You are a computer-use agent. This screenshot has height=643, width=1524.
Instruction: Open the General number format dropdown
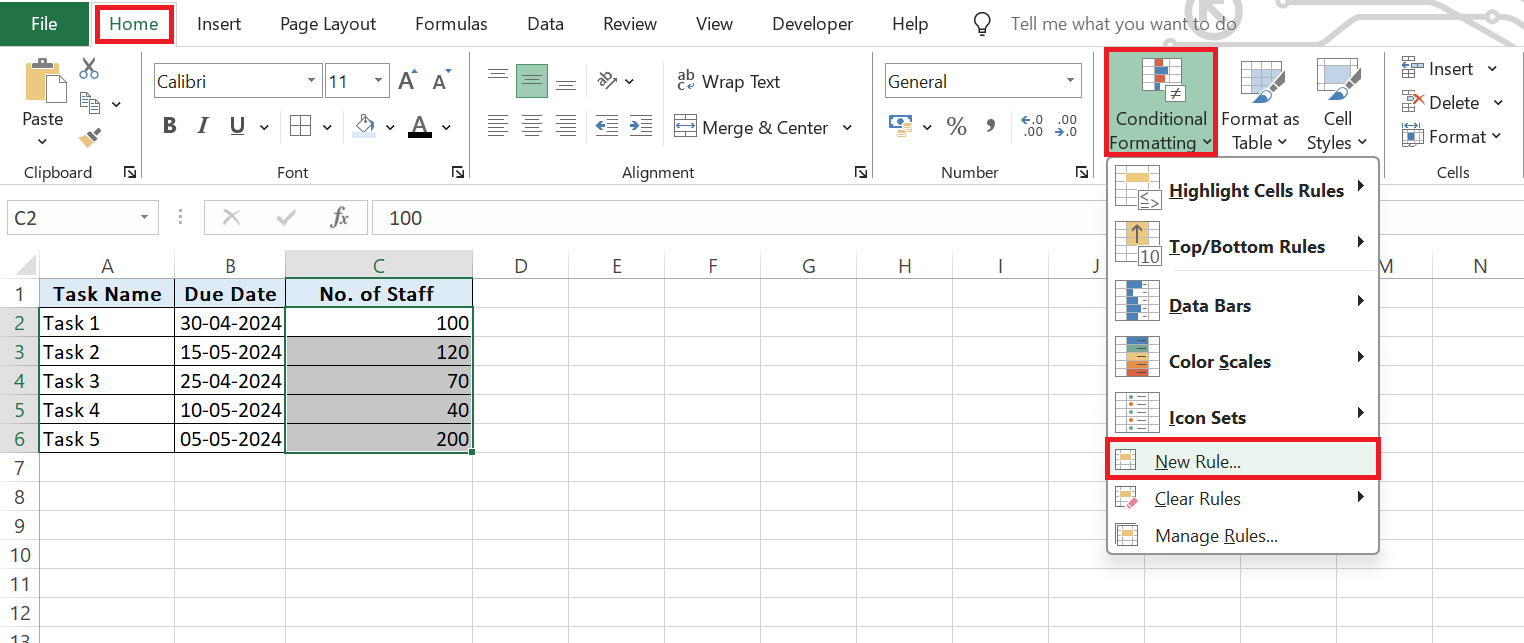point(1072,81)
